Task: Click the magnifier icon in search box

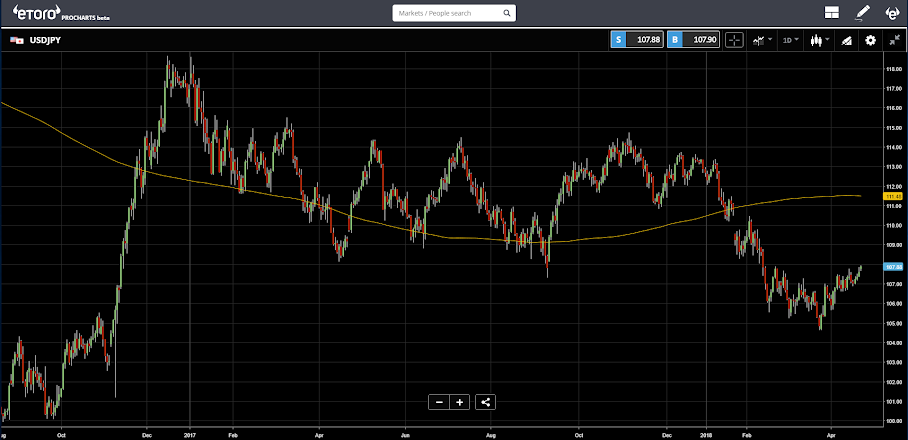Action: (x=507, y=13)
